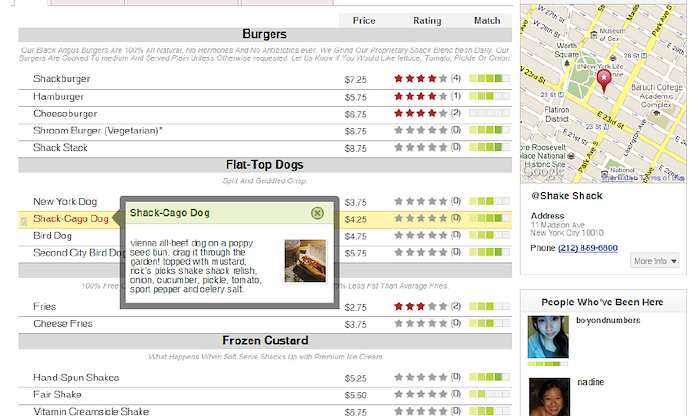700x416 pixels.
Task: Select the Shack Stack item
Action: (60, 148)
